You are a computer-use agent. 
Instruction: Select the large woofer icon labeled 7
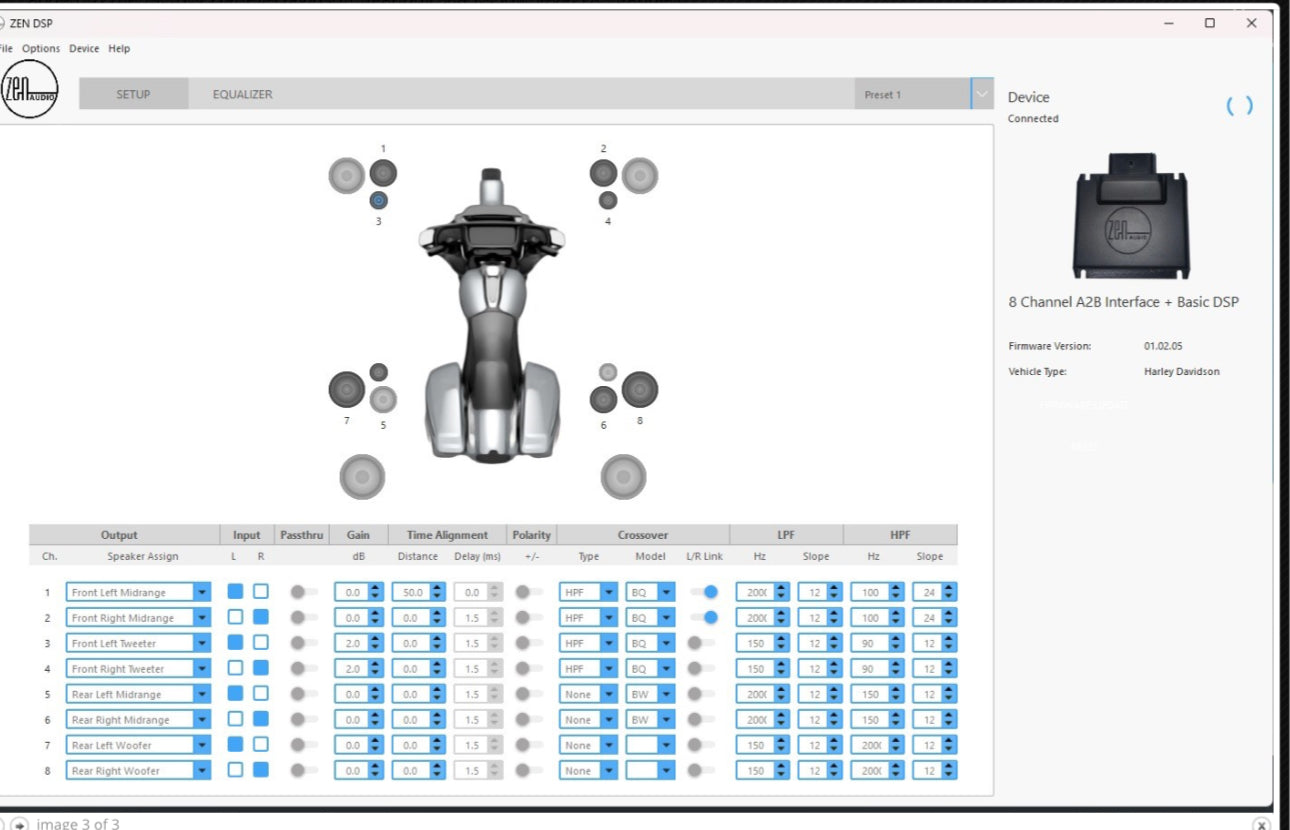[x=347, y=389]
